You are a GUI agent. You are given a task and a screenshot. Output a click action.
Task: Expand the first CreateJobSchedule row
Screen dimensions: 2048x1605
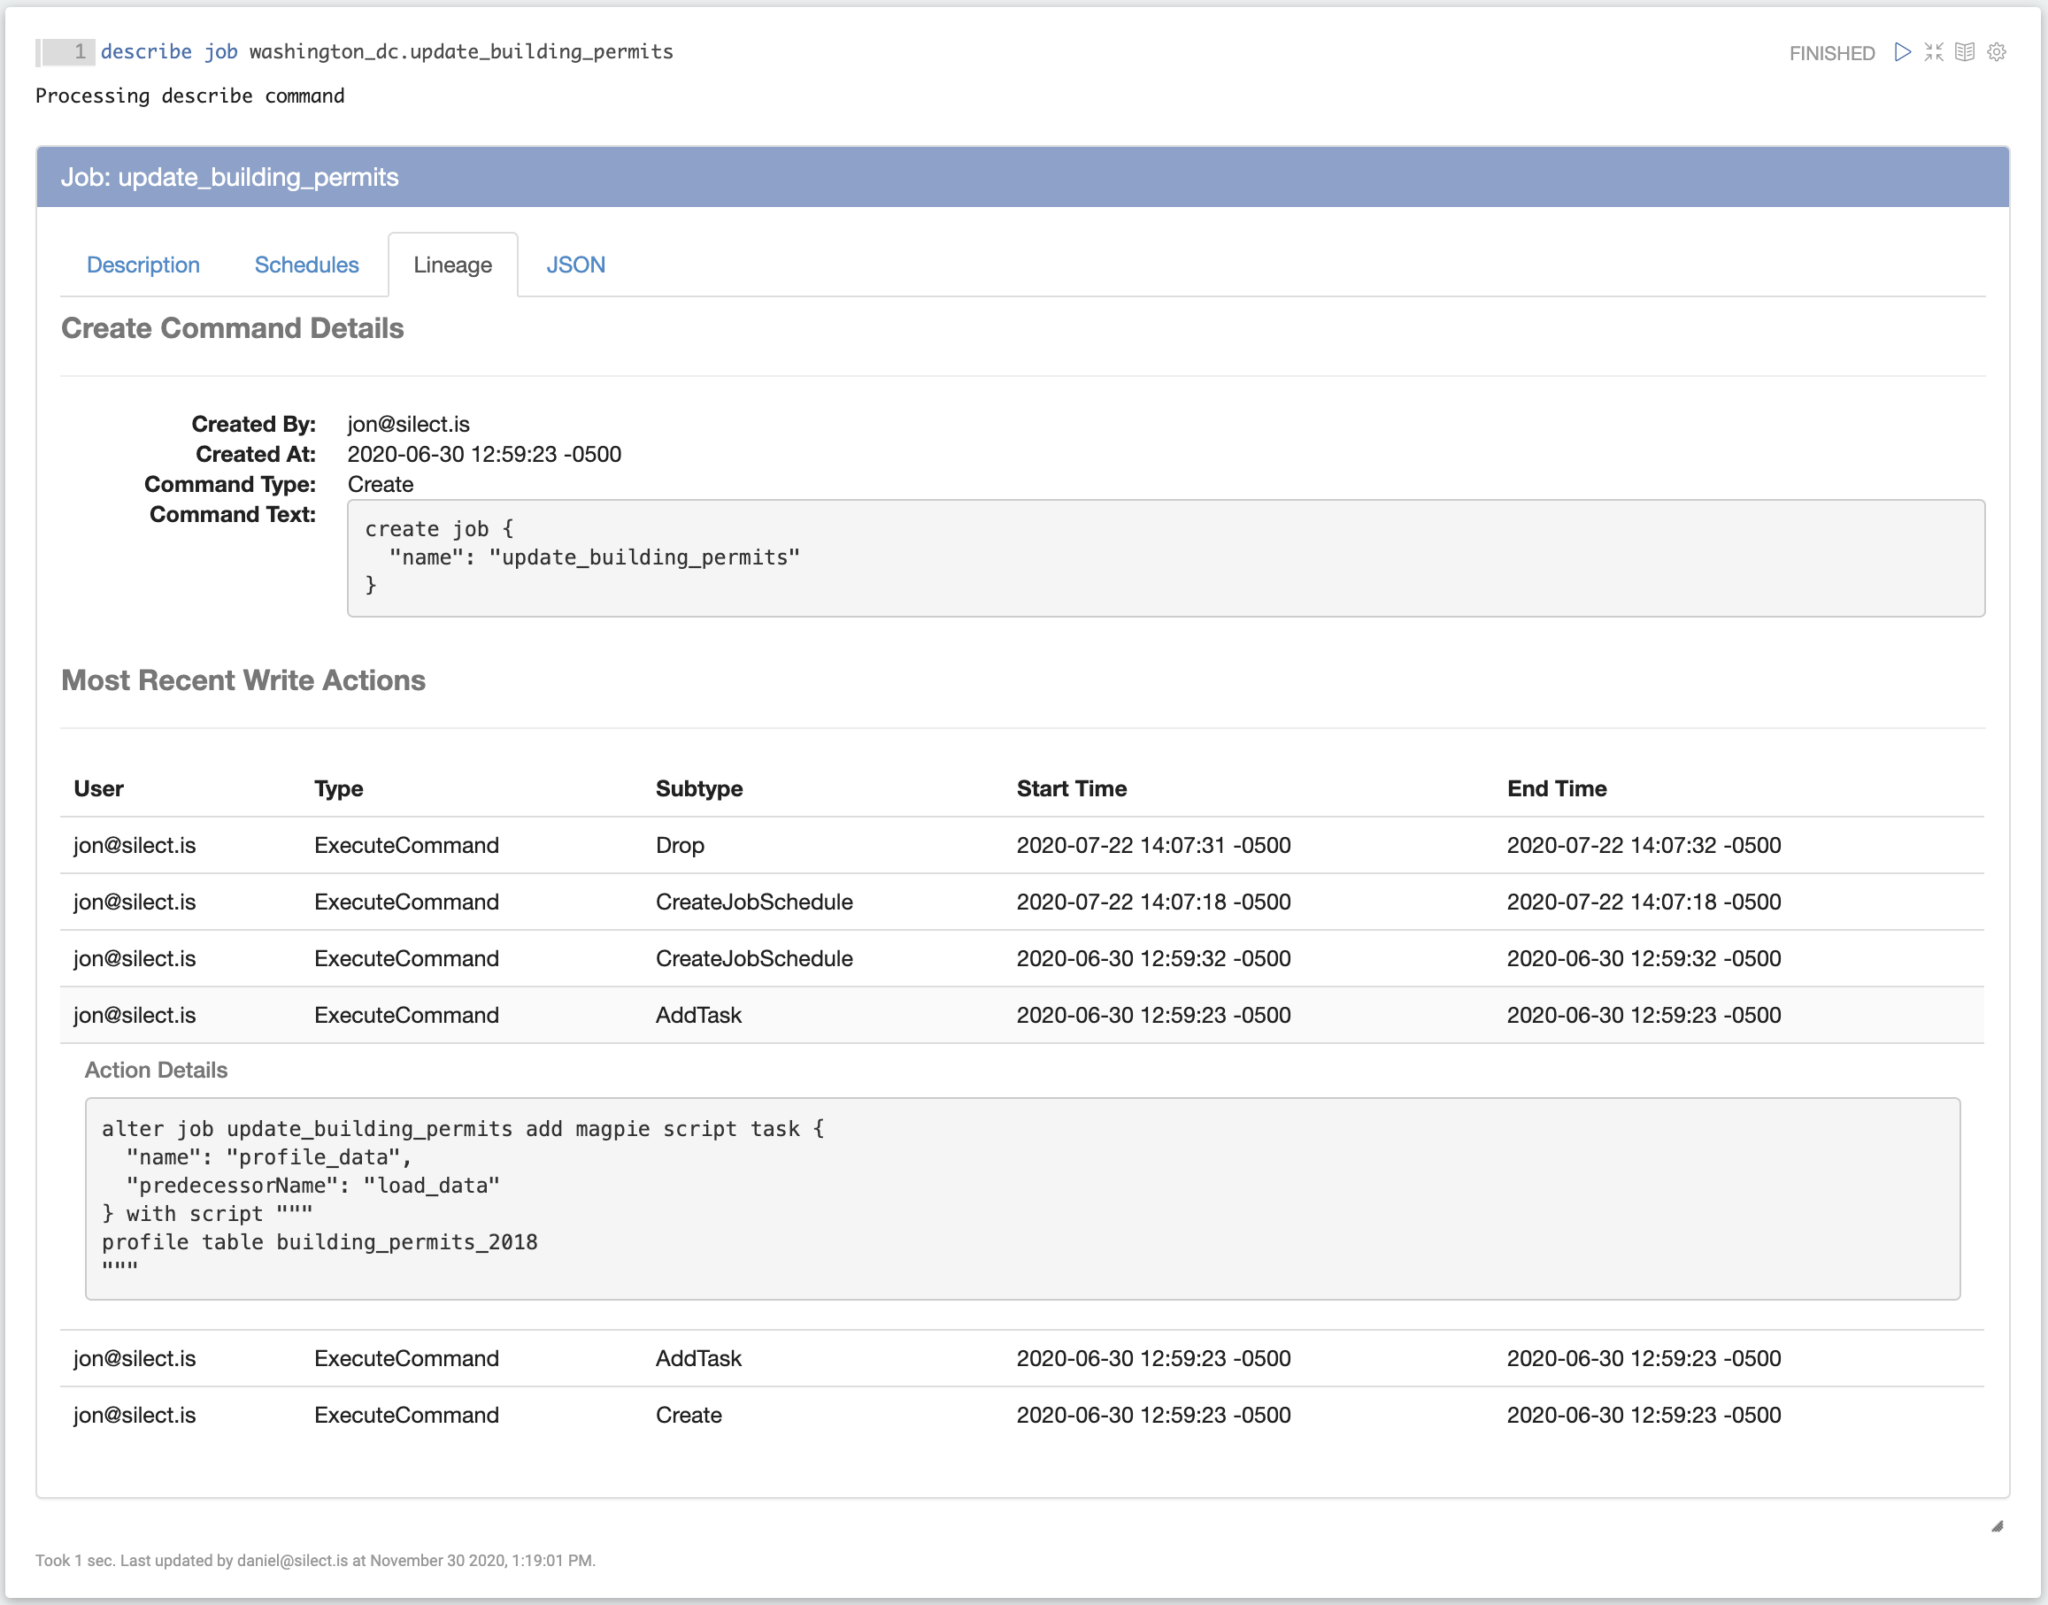tap(754, 901)
